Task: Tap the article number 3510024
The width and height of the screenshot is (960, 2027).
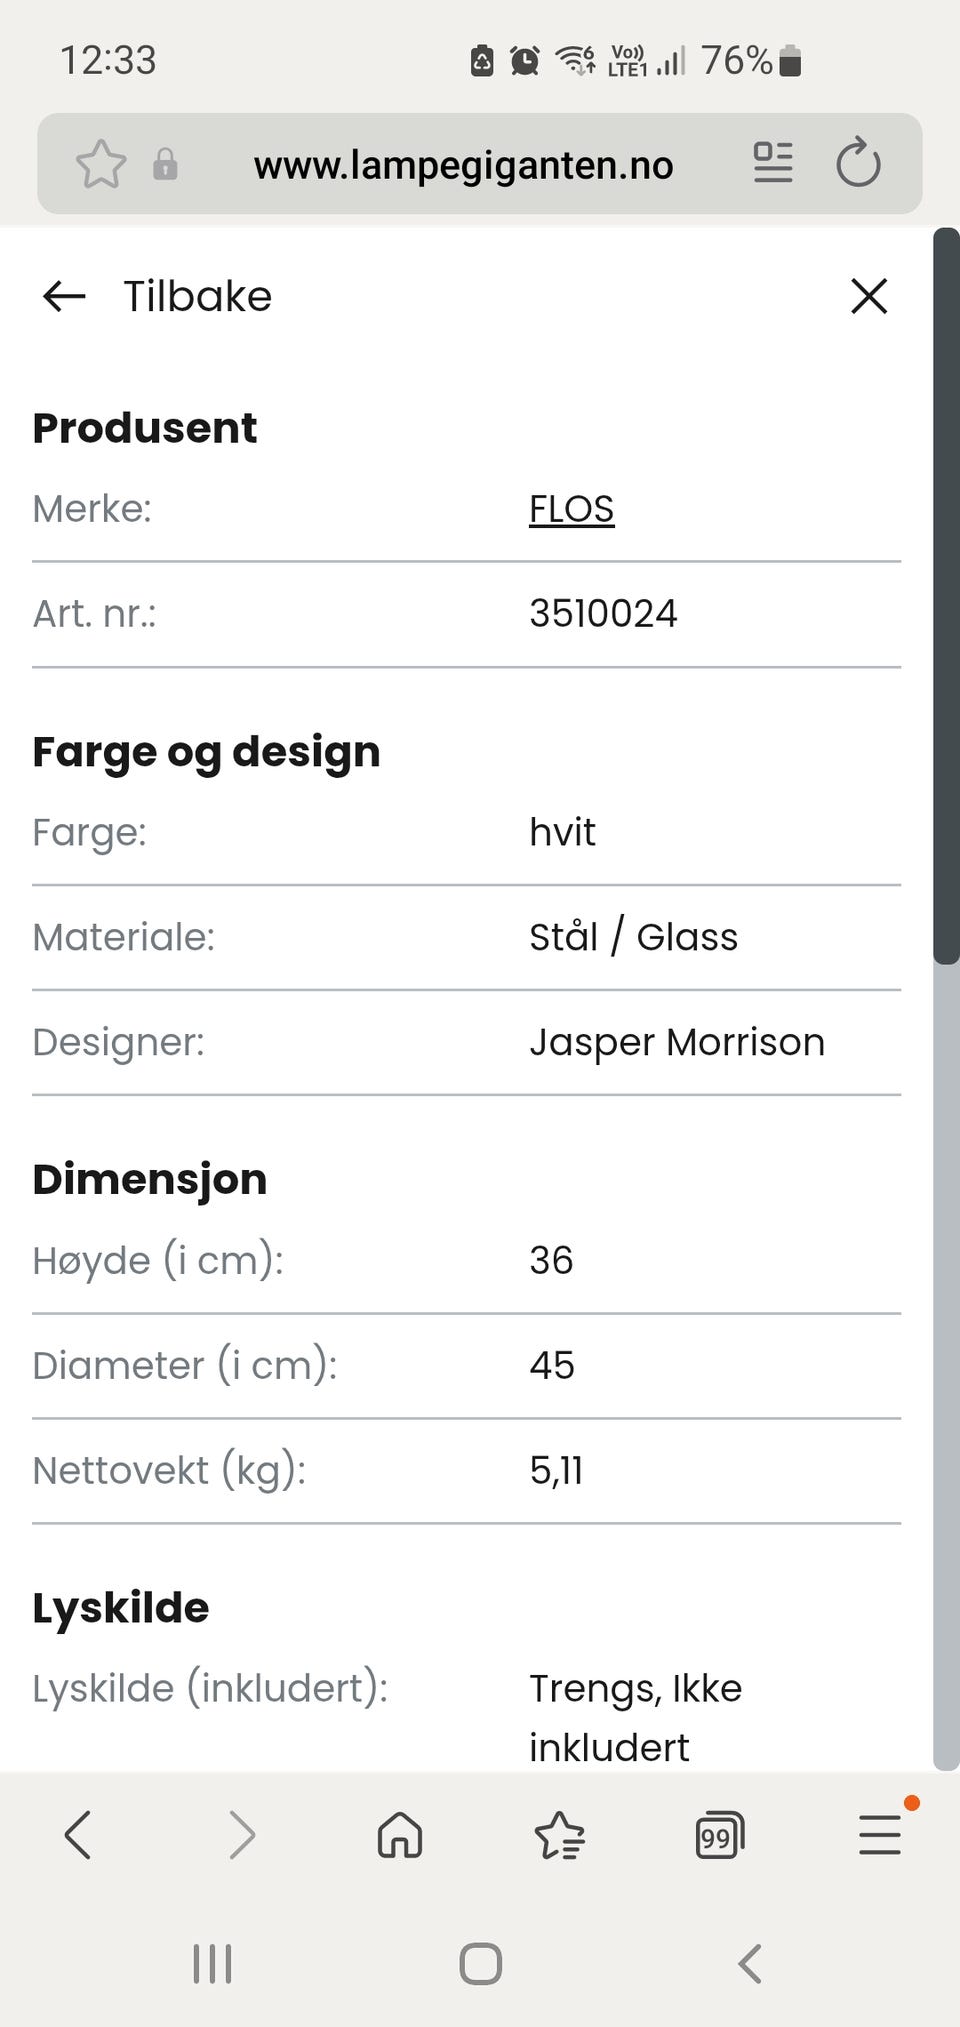Action: (x=603, y=614)
